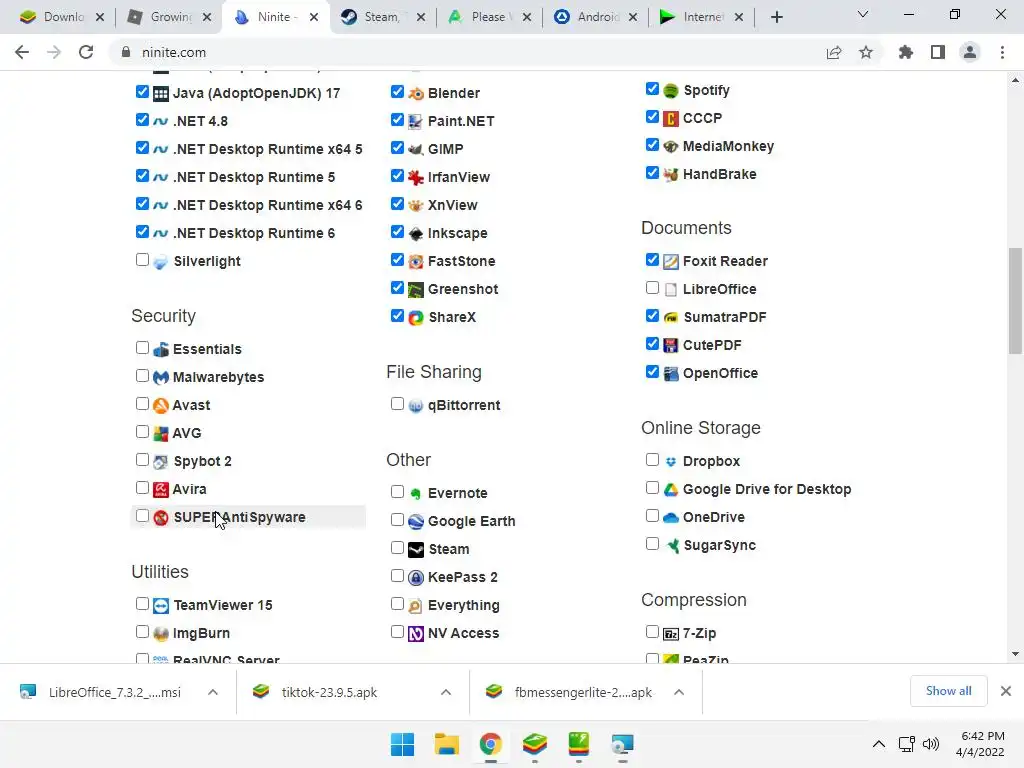This screenshot has height=768, width=1024.
Task: Click the IrfanView red icon
Action: 416,178
